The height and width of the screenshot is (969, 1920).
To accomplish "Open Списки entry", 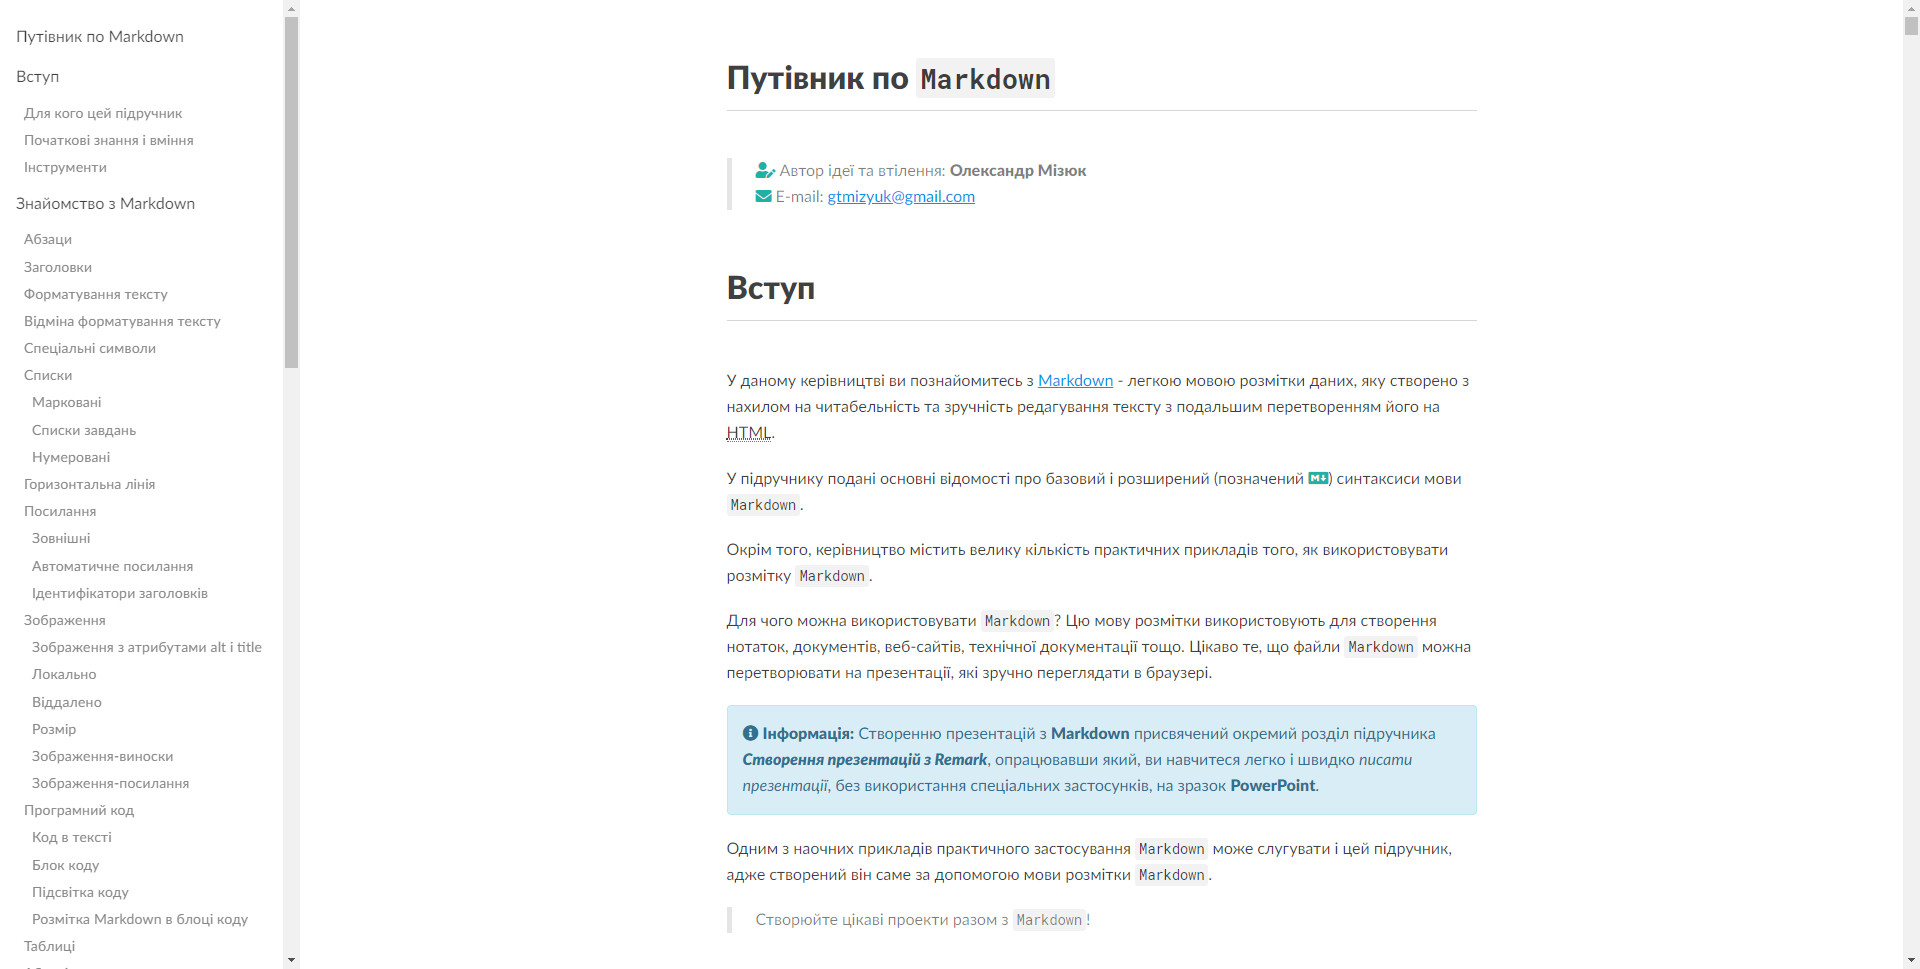I will [48, 375].
